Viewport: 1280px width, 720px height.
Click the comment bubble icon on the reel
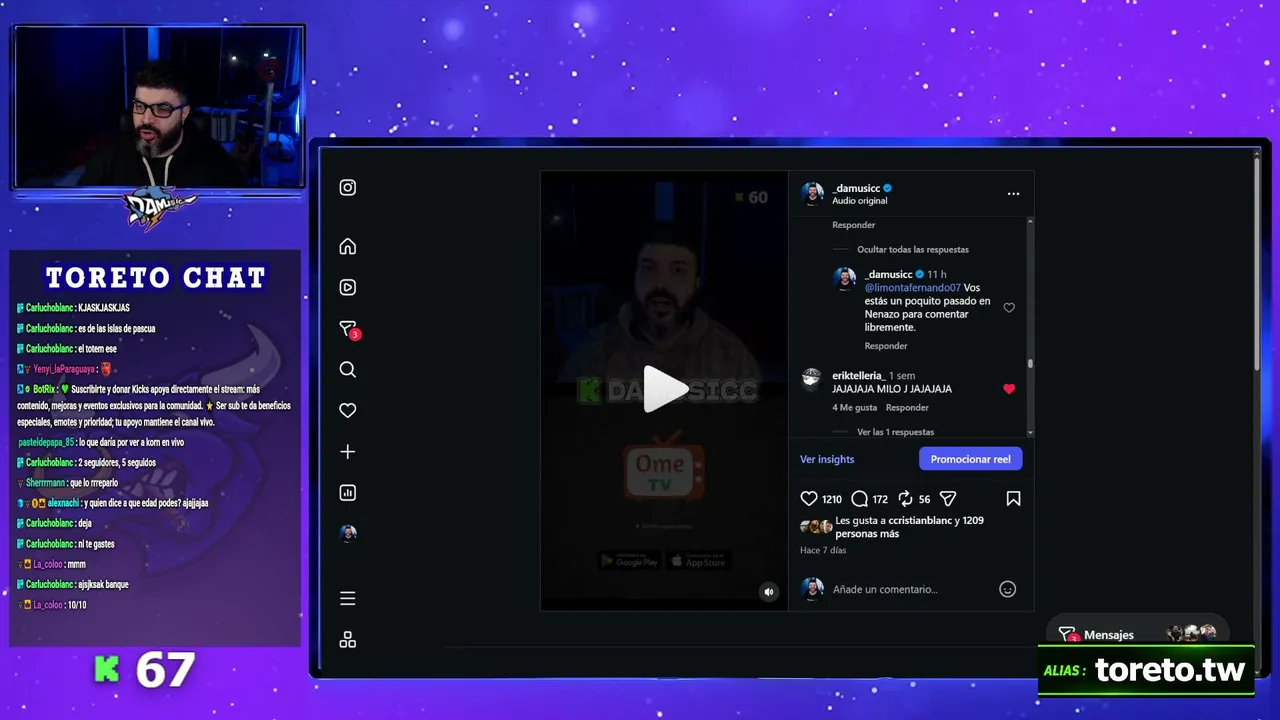pos(859,499)
